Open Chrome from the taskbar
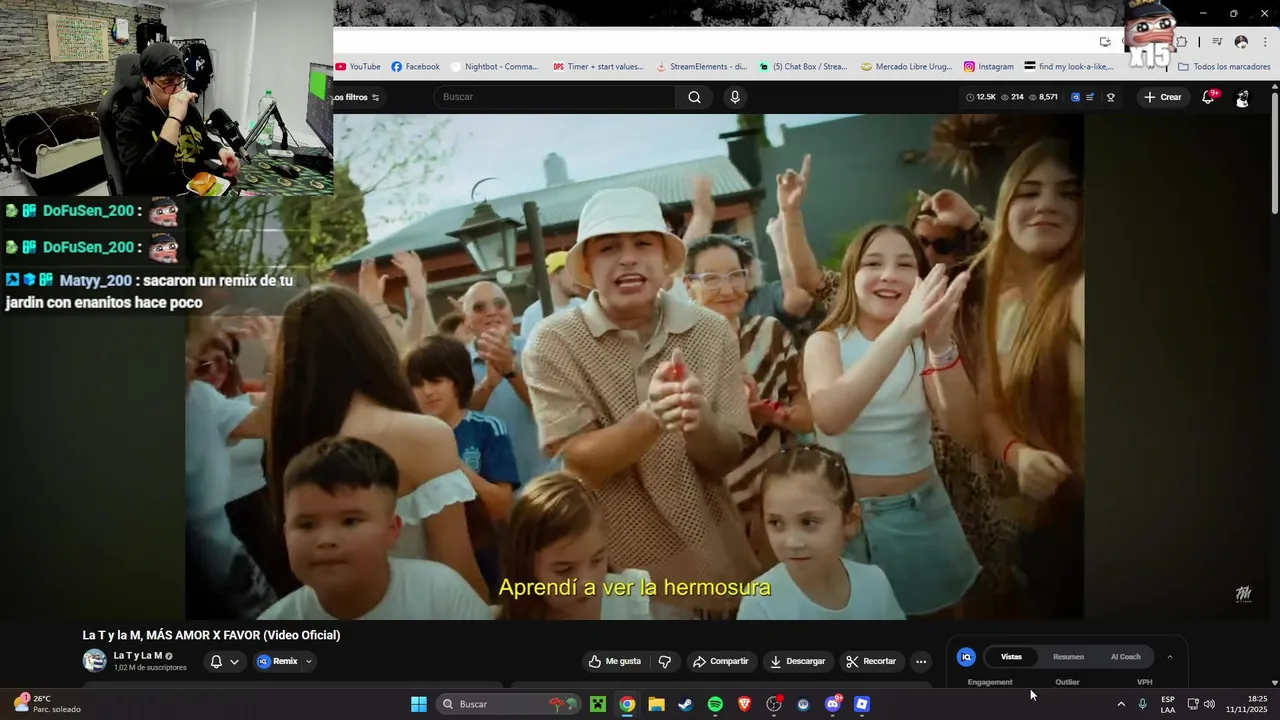 point(627,704)
